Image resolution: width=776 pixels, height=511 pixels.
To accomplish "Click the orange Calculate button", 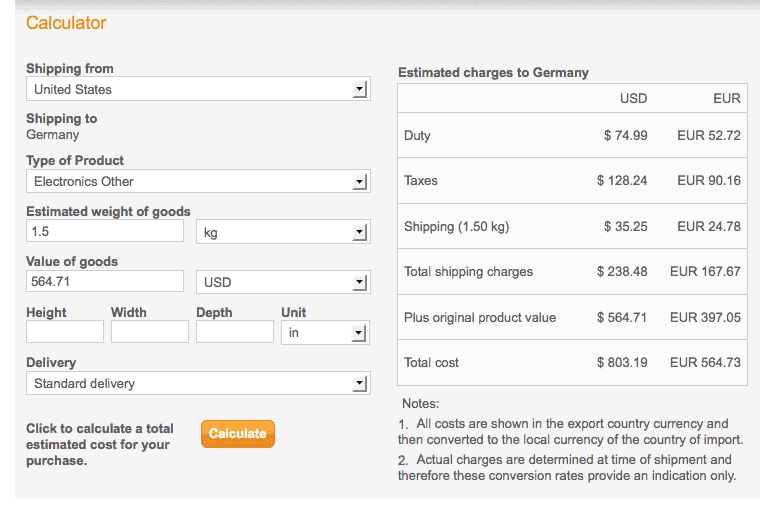I will [x=238, y=434].
